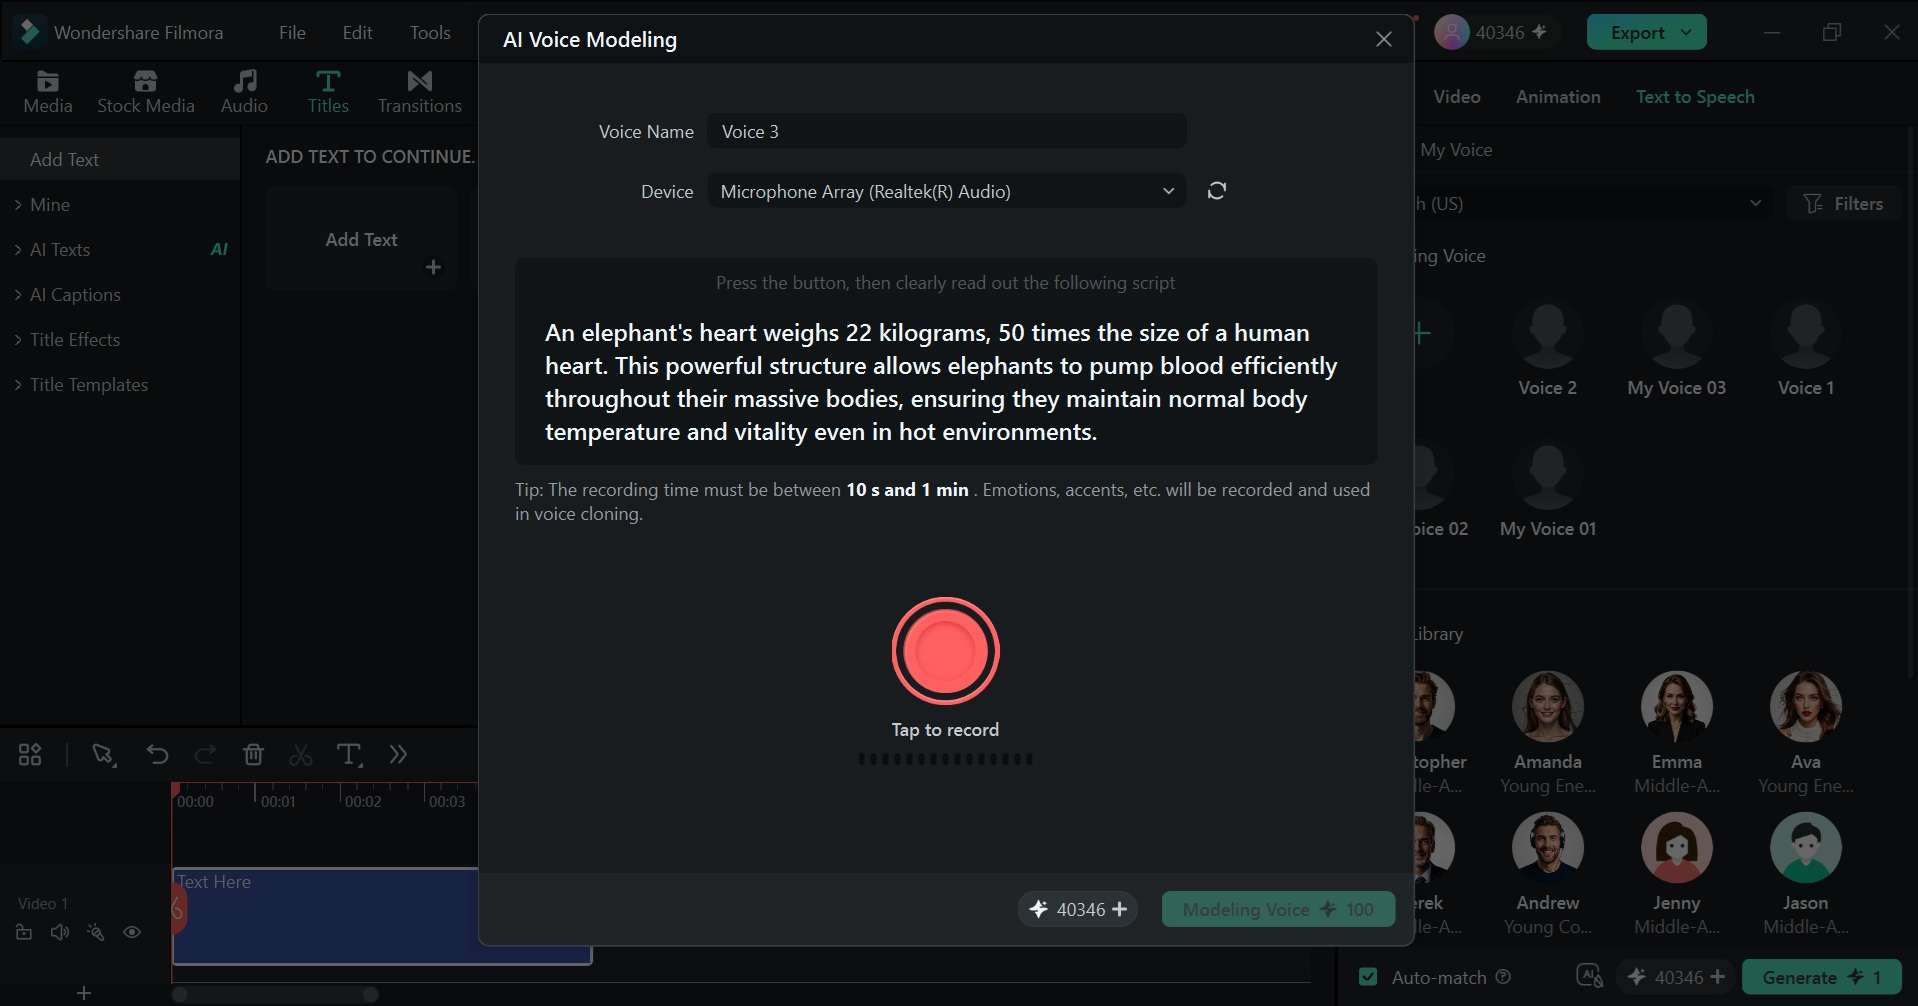Open the Tools menu
1918x1006 pixels.
pyautogui.click(x=430, y=32)
